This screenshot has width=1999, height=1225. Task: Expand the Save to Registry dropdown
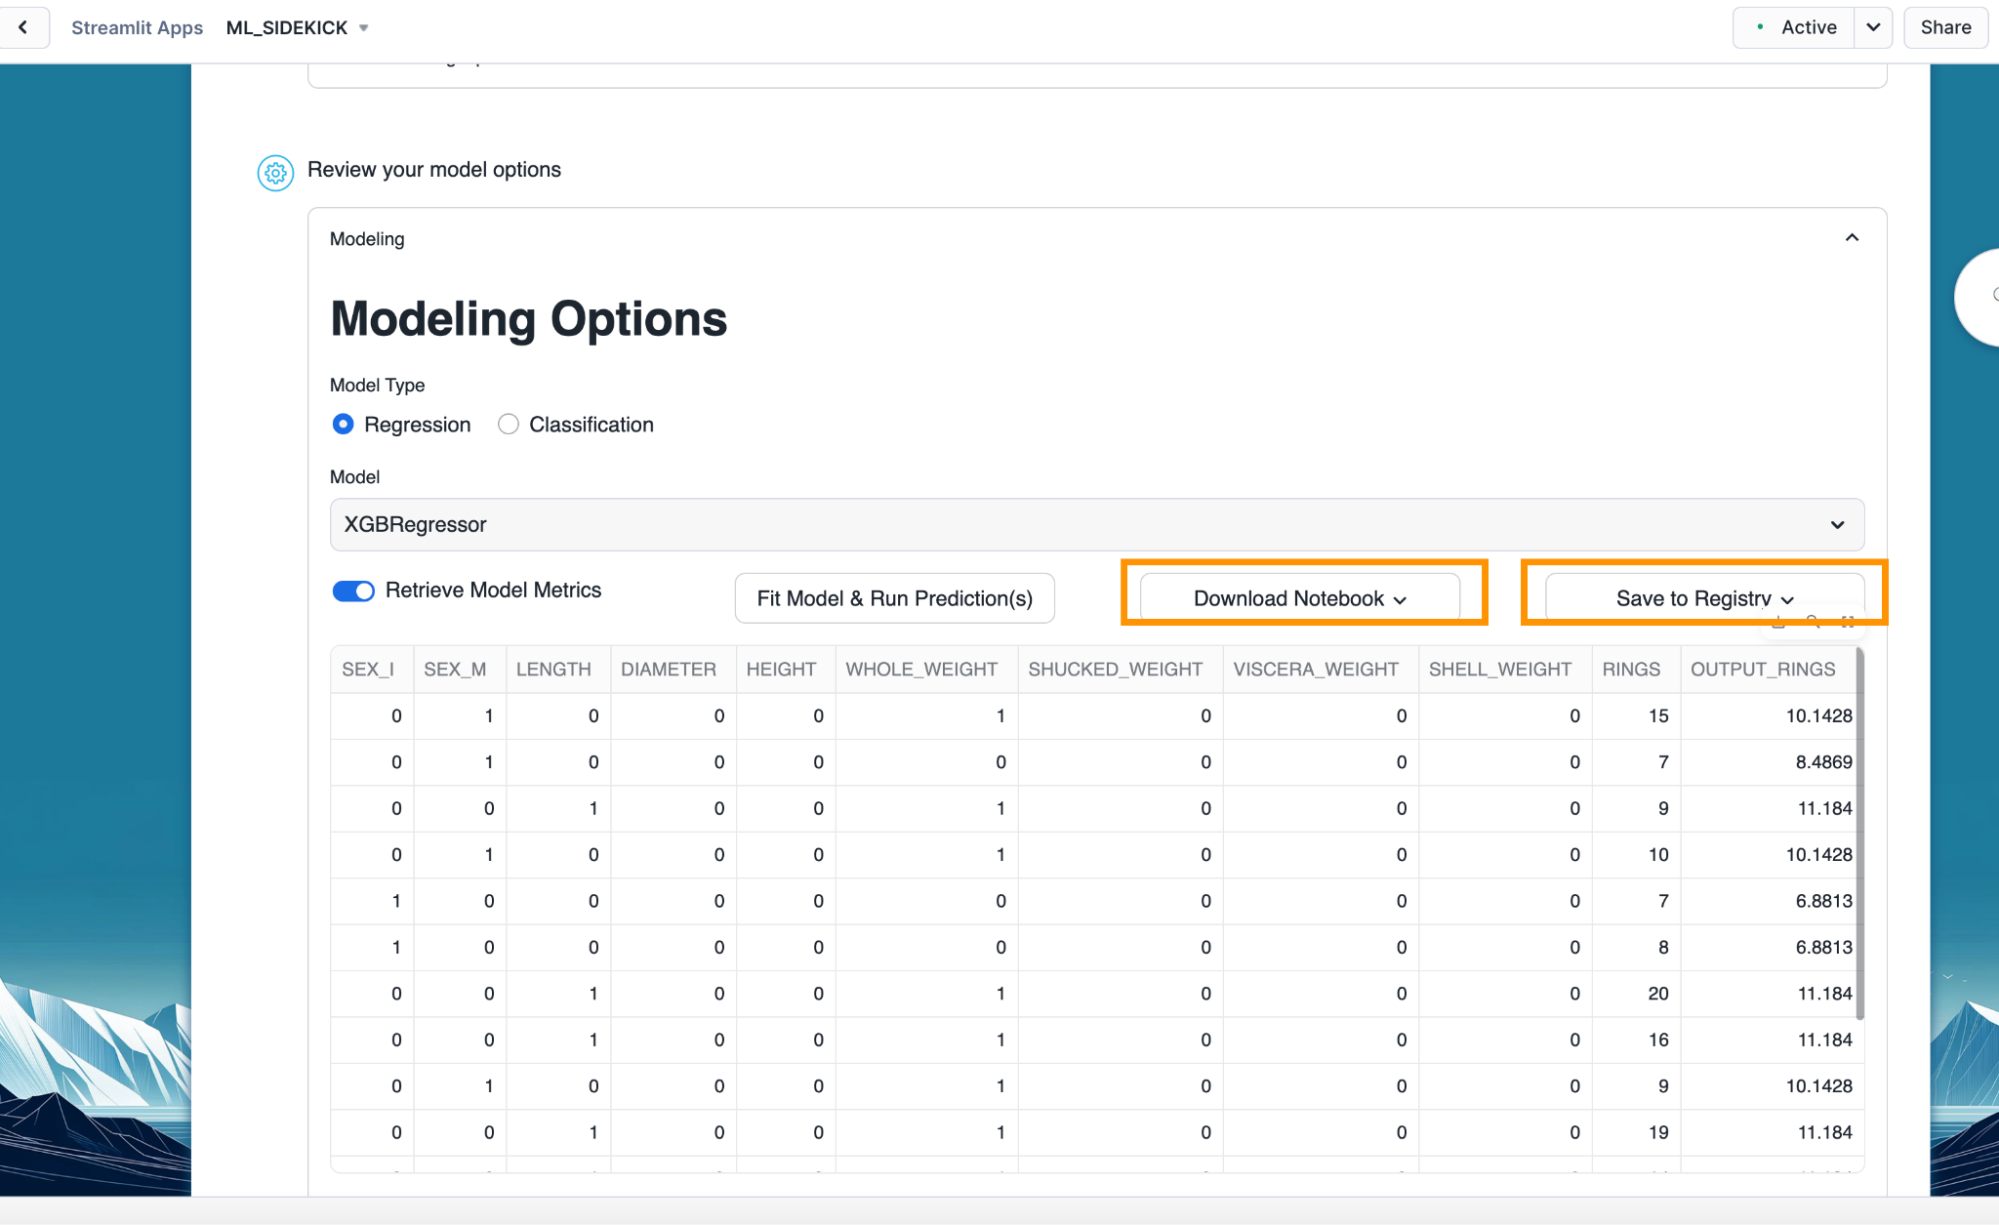[x=1703, y=598]
